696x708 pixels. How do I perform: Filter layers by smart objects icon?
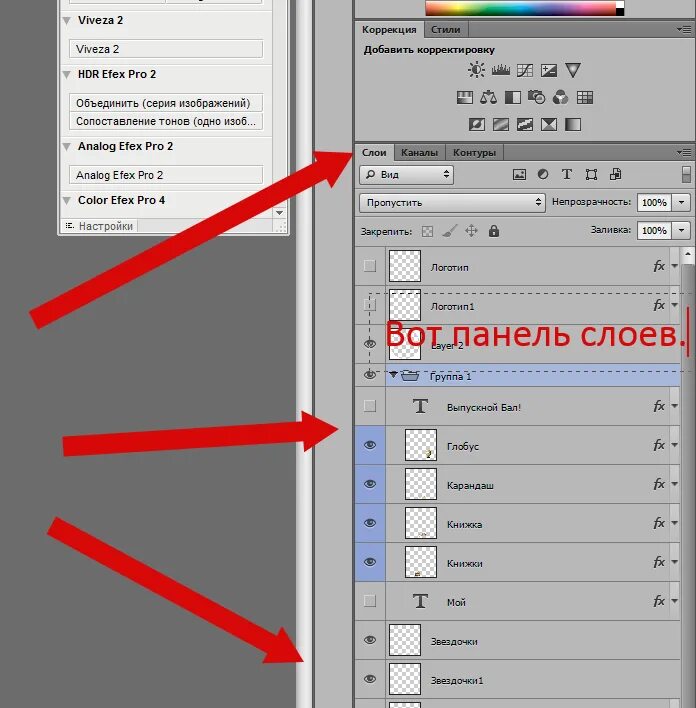click(x=616, y=174)
